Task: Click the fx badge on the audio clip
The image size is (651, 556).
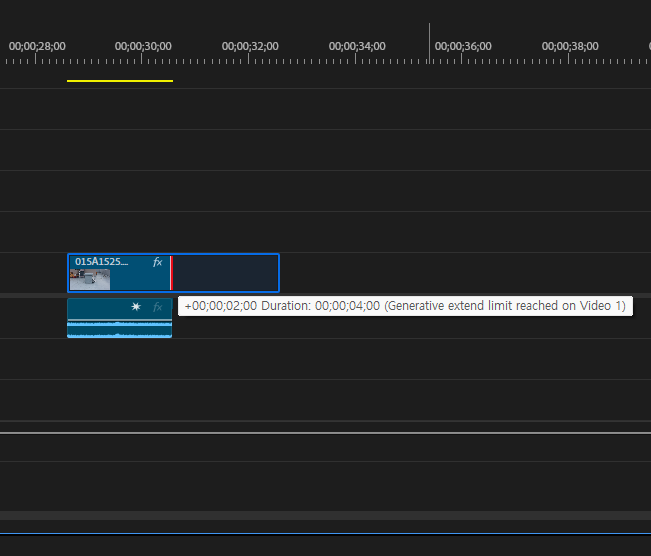Action: click(x=157, y=307)
